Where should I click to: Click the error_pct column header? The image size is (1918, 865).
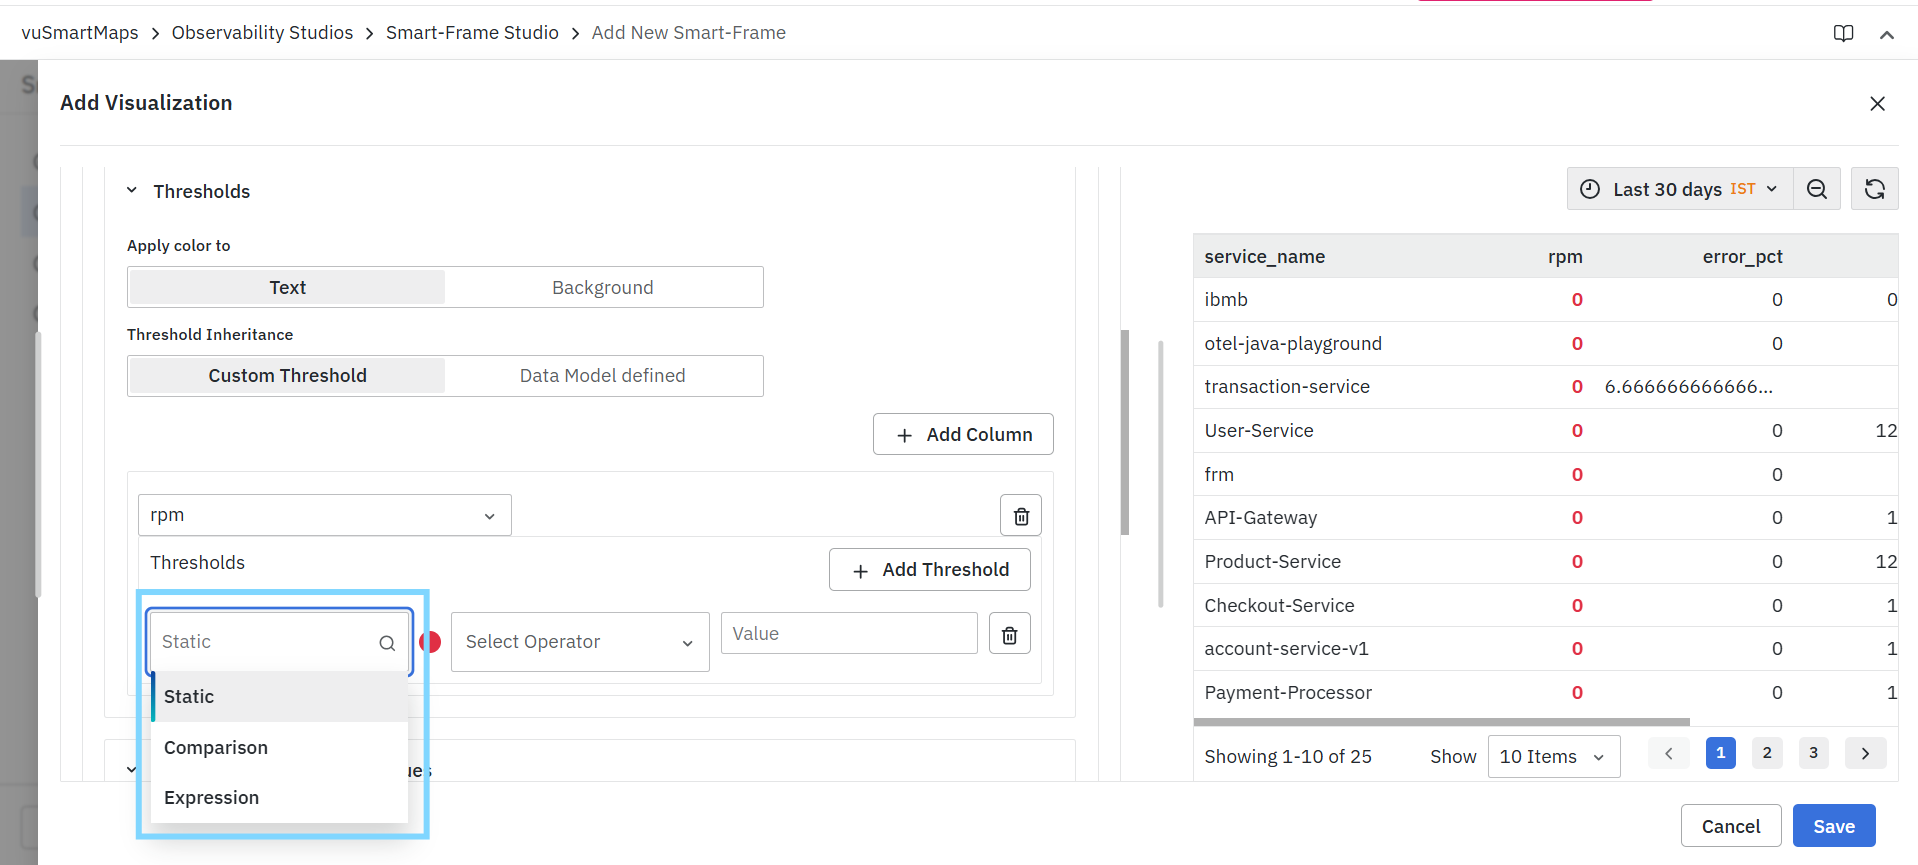1742,257
